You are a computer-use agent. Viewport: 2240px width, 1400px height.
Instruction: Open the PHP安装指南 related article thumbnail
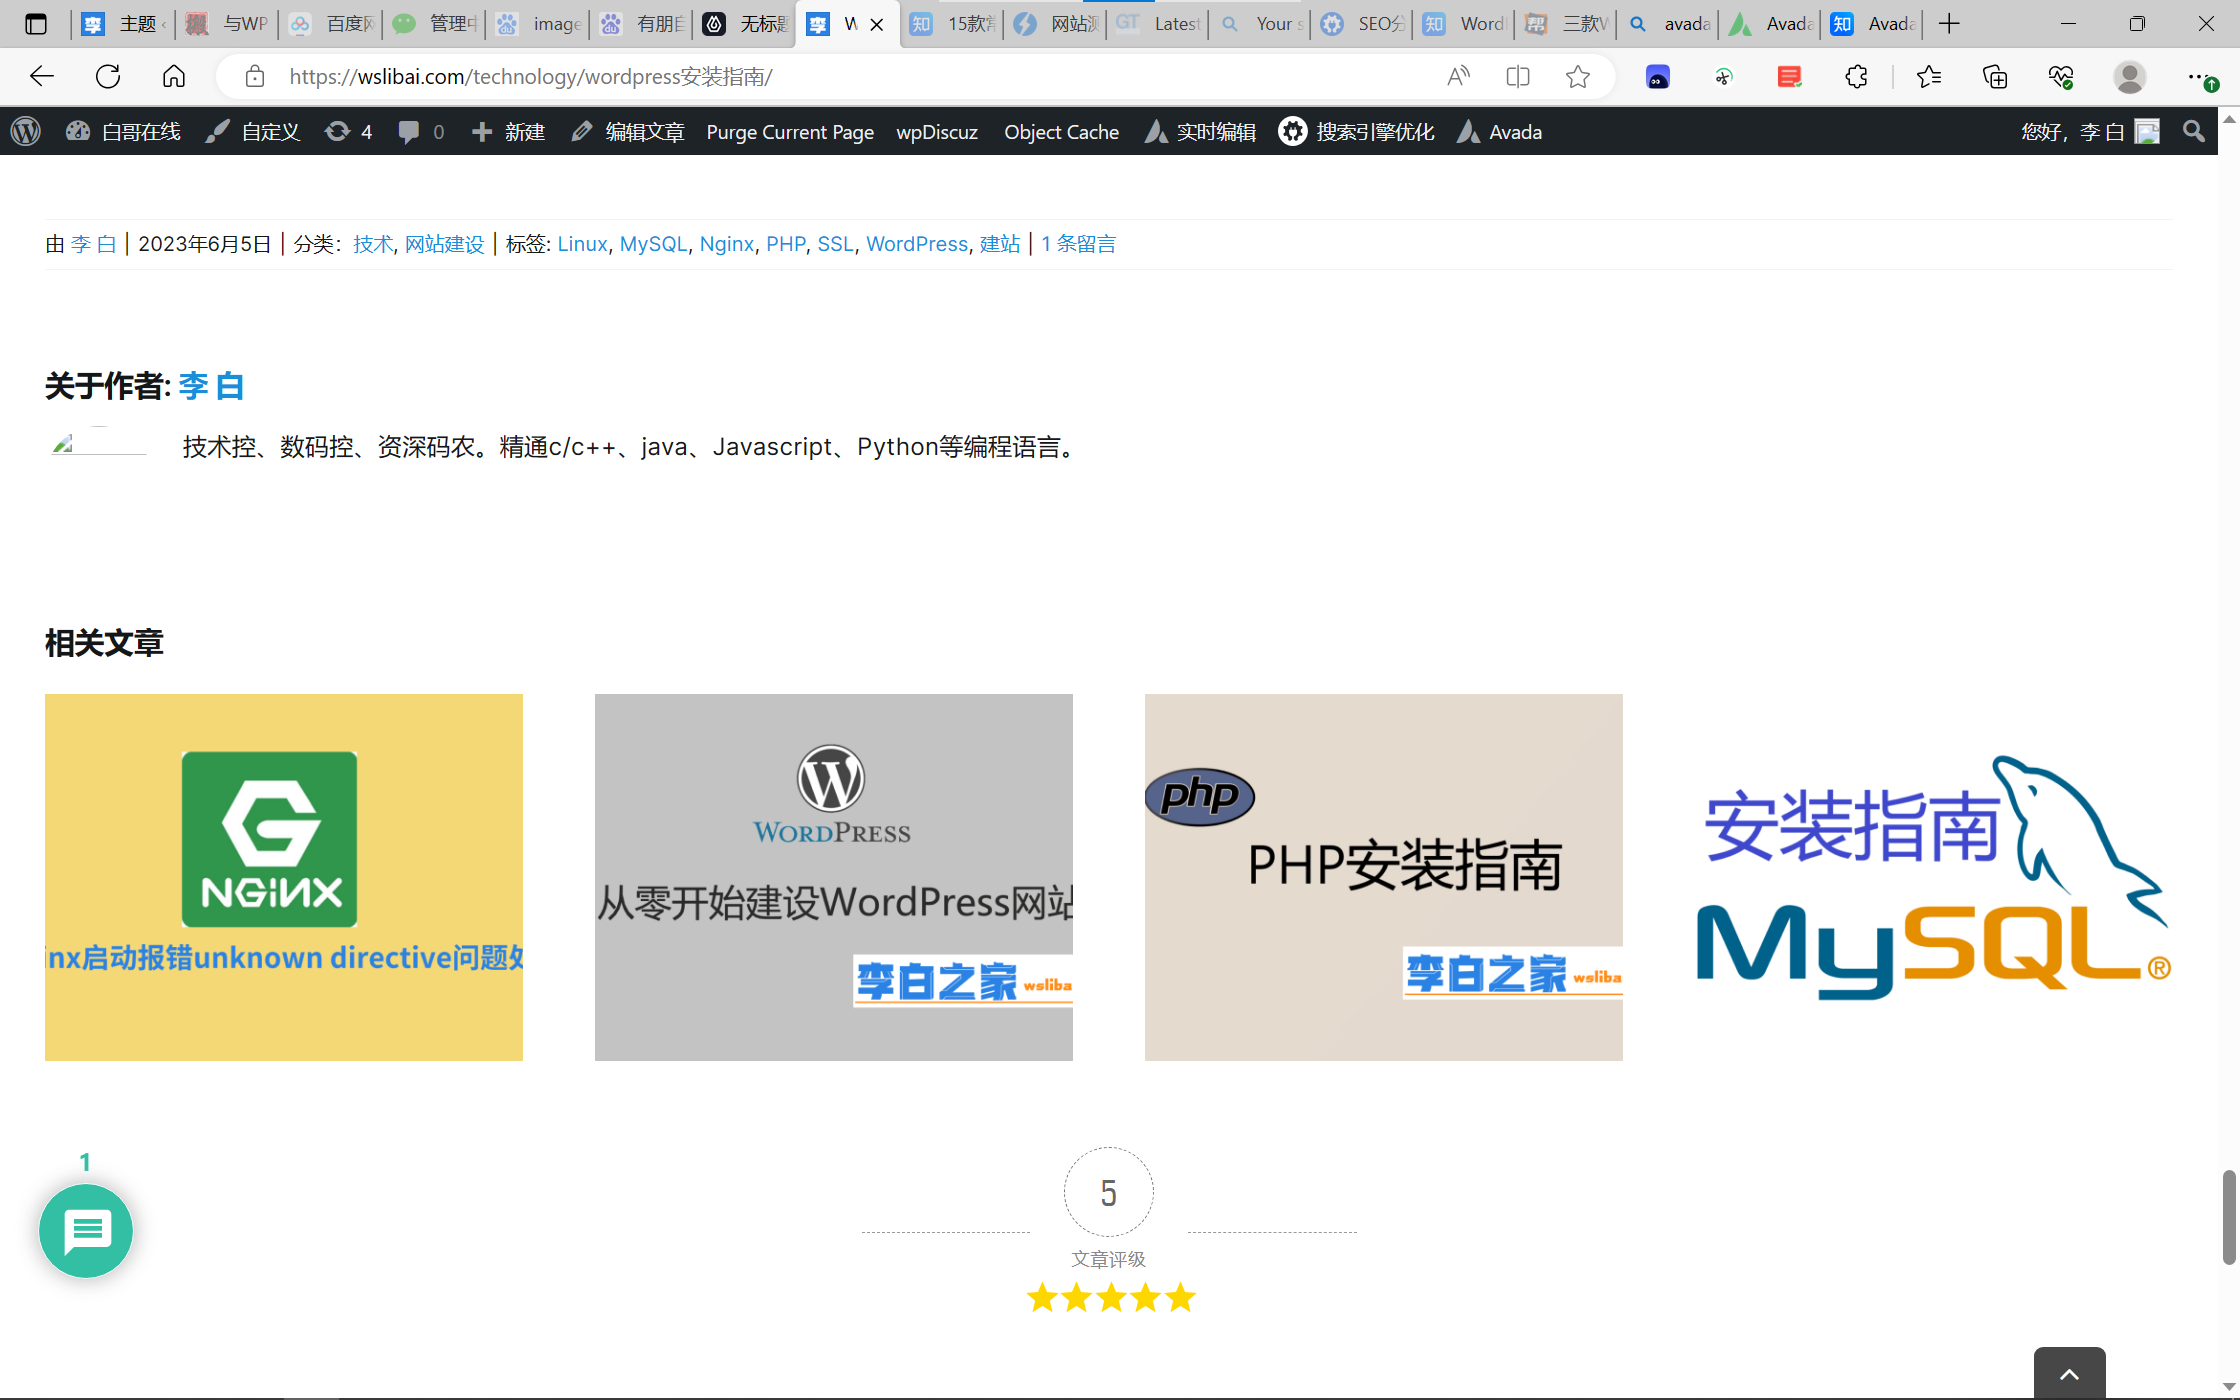point(1383,877)
